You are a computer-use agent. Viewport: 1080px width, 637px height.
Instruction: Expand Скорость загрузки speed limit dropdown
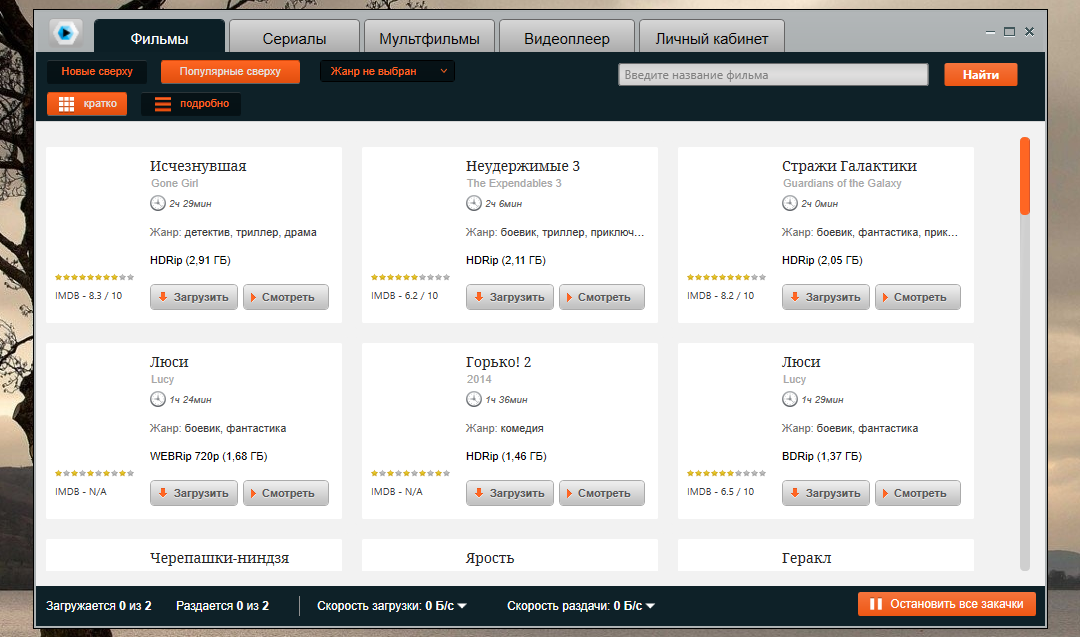point(462,606)
